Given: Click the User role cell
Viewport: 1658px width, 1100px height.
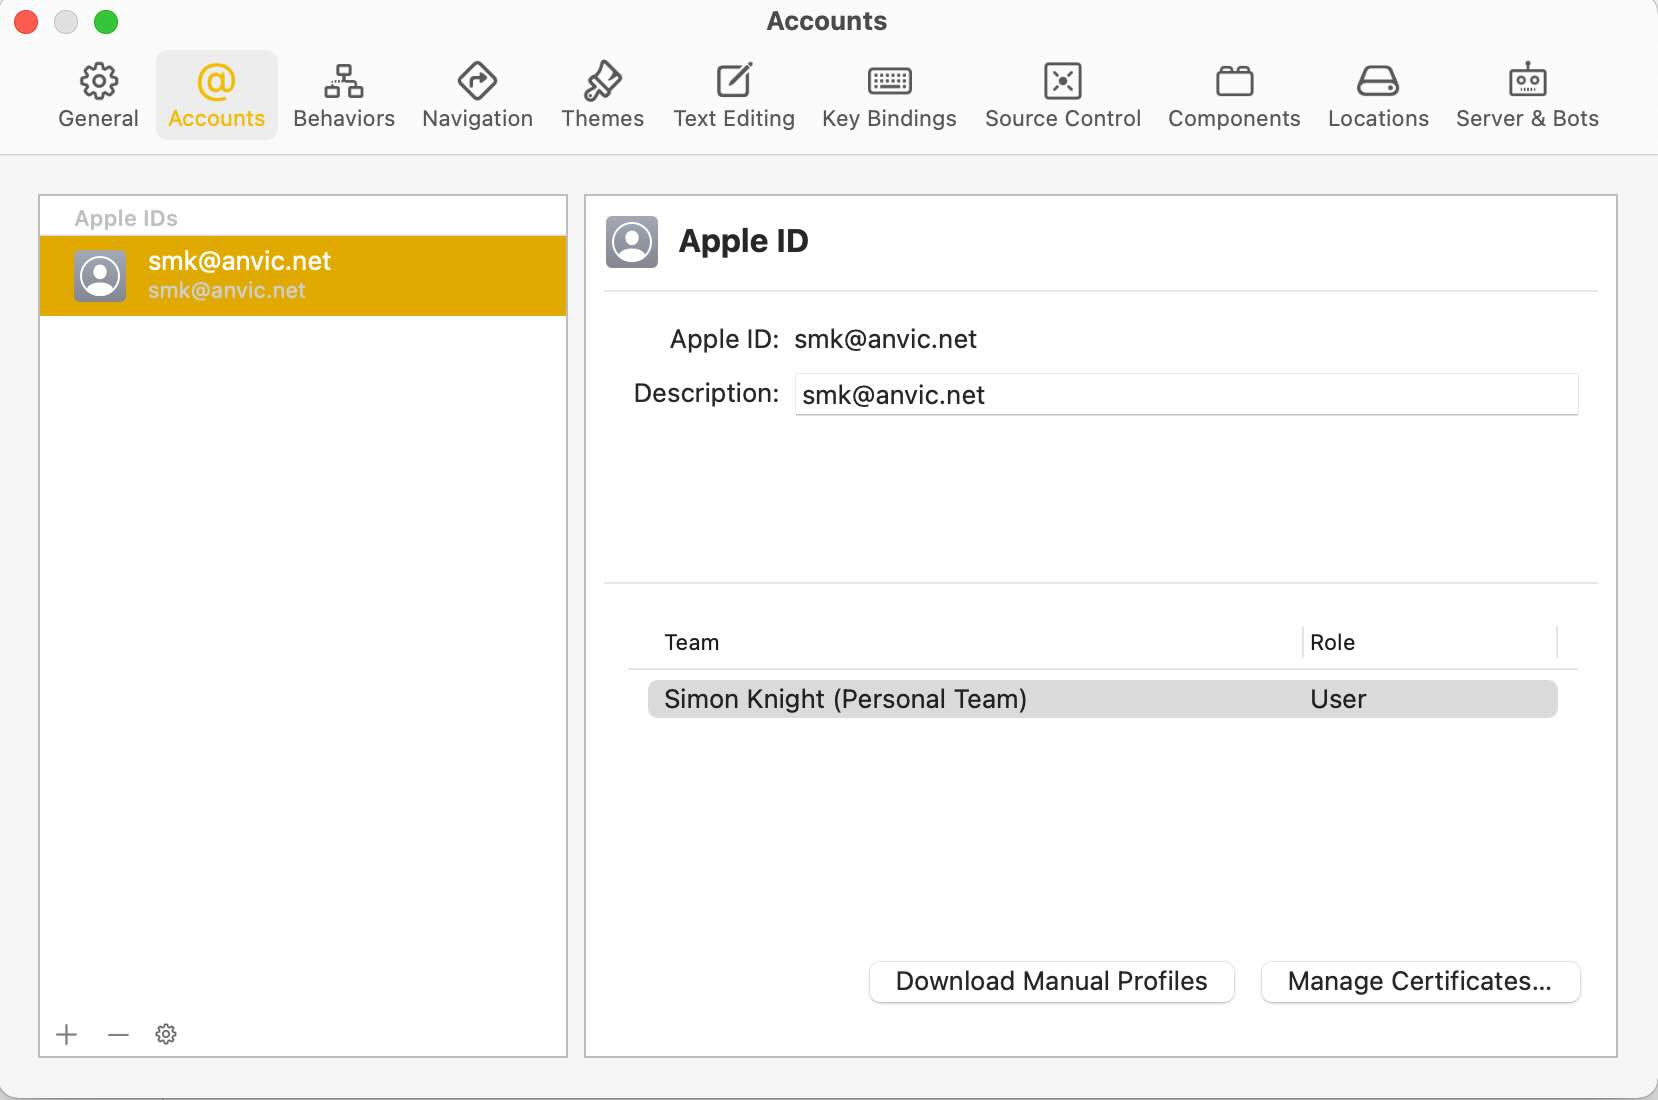Looking at the screenshot, I should (x=1338, y=699).
